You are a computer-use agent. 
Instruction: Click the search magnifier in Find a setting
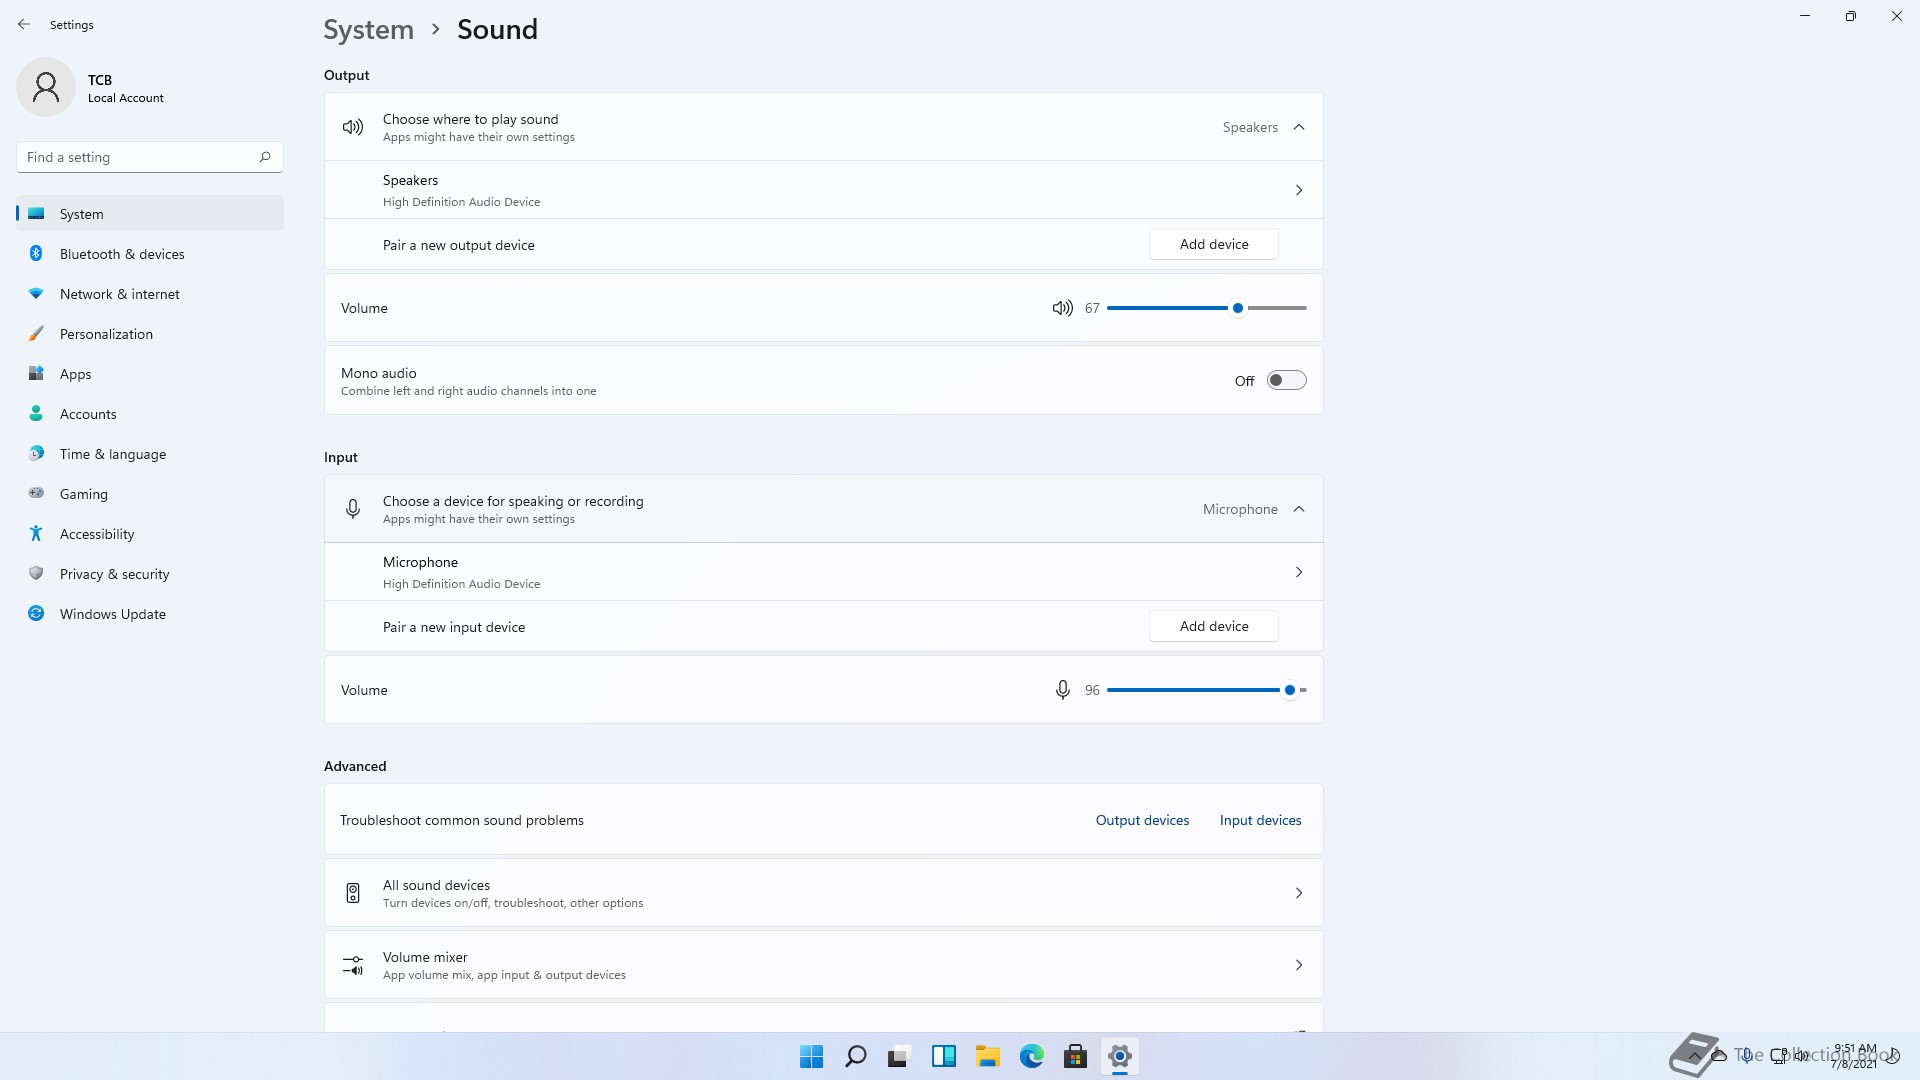265,157
